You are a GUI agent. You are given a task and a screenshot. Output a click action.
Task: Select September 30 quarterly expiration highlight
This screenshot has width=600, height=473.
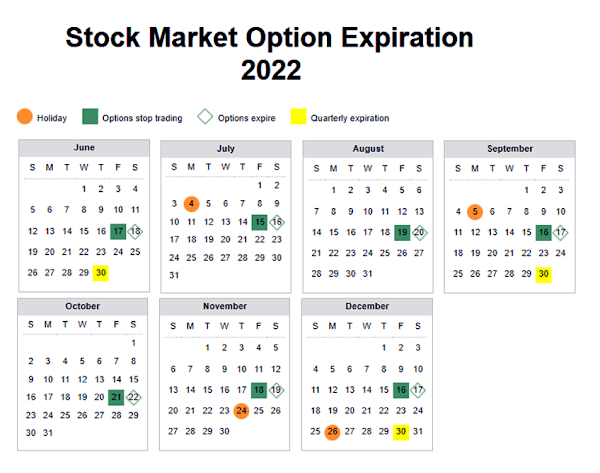543,273
